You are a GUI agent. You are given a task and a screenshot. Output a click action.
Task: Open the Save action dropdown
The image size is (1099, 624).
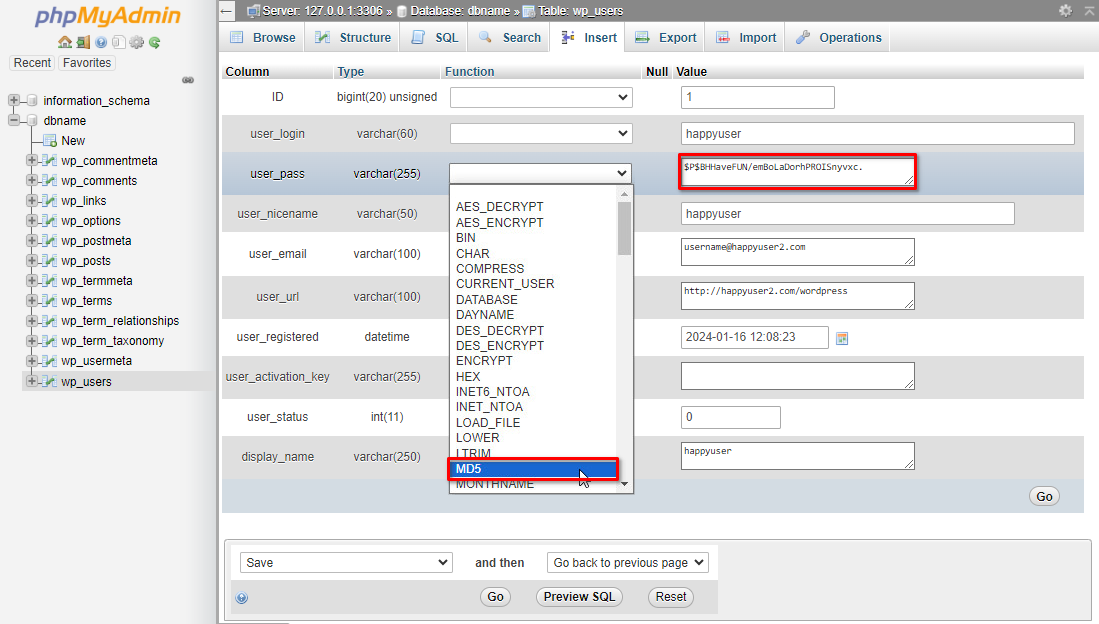point(346,562)
